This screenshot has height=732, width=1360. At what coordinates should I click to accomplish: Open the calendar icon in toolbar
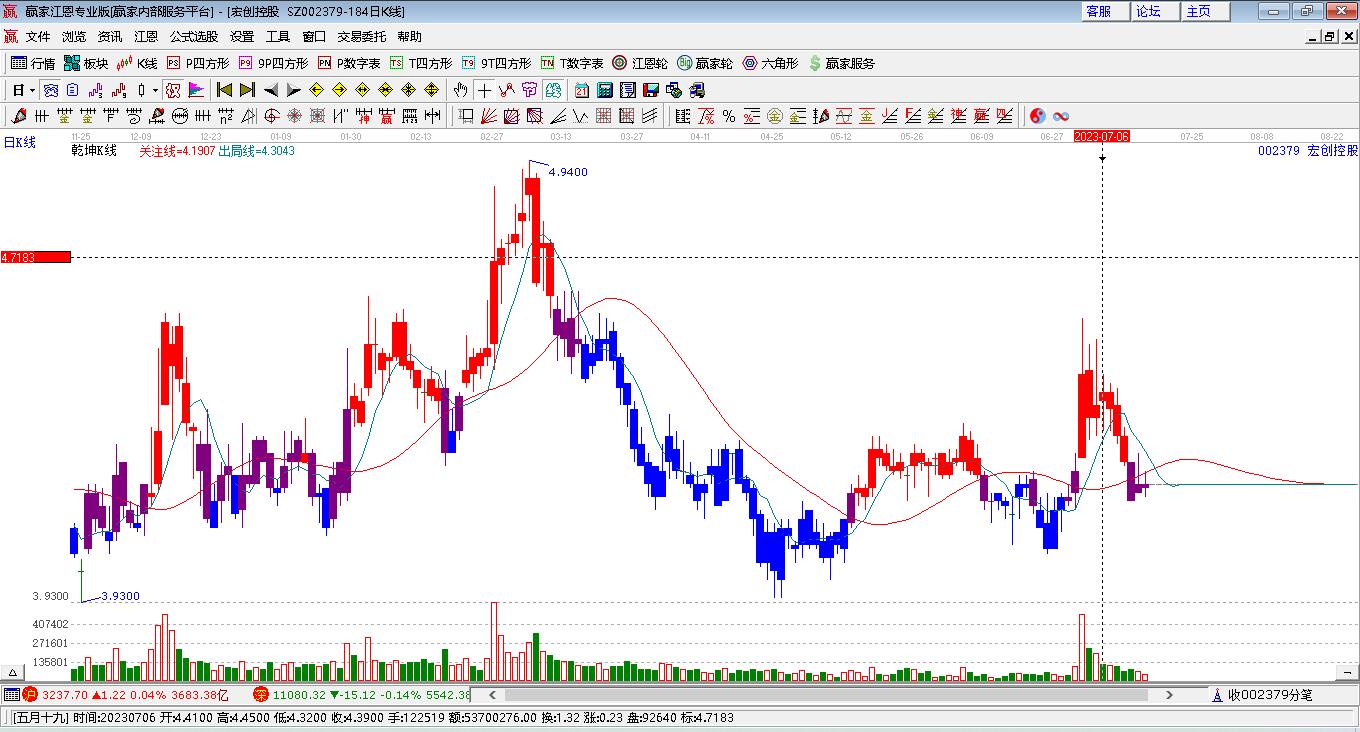click(581, 90)
